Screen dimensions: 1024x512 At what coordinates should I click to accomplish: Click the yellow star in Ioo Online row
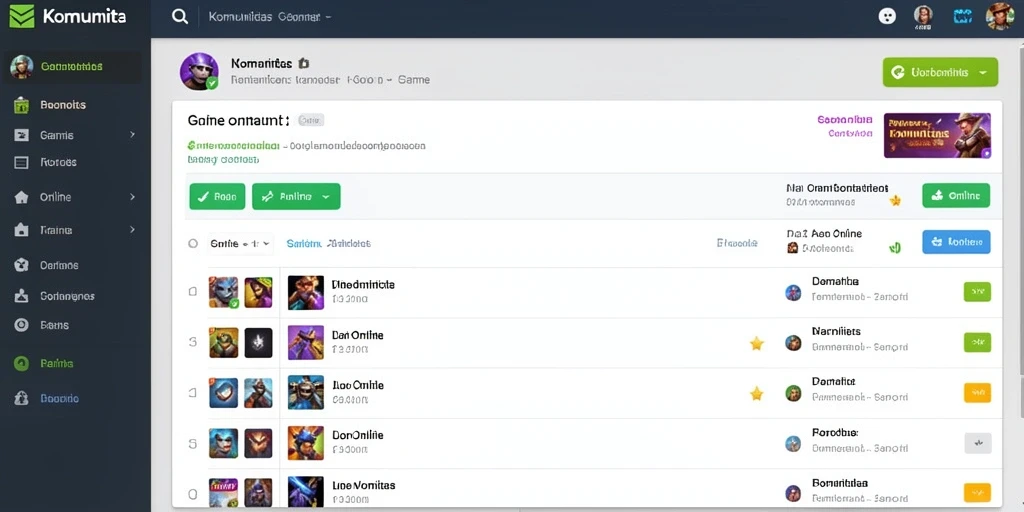click(756, 393)
